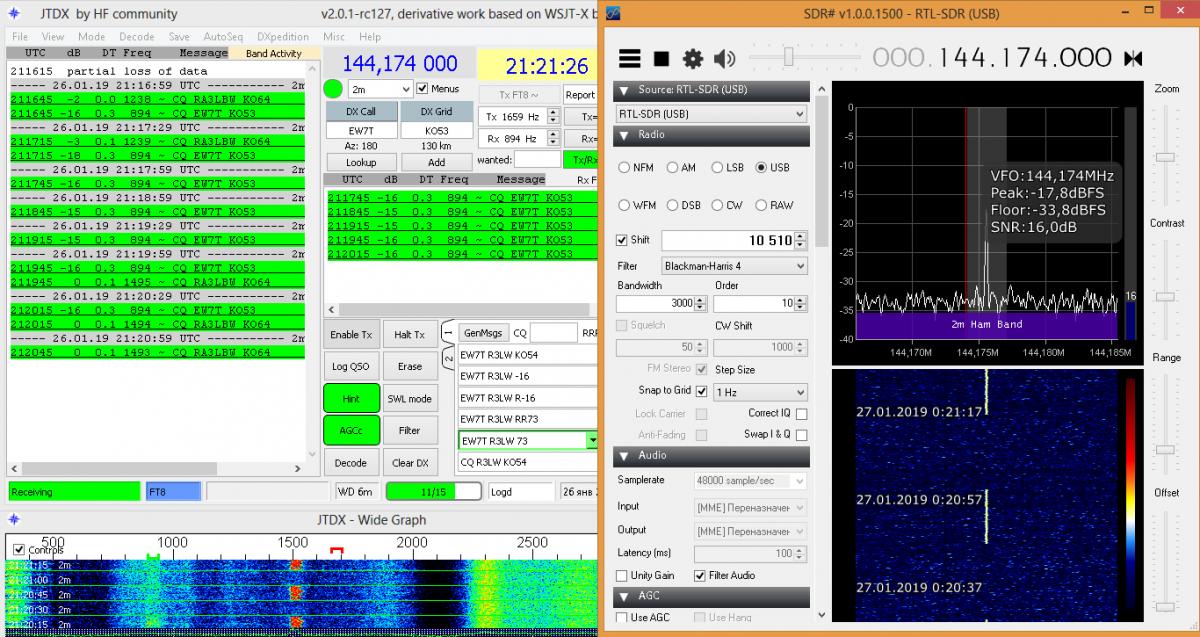Open SDR# settings gear icon
Screen dimensions: 1200x637
692,58
